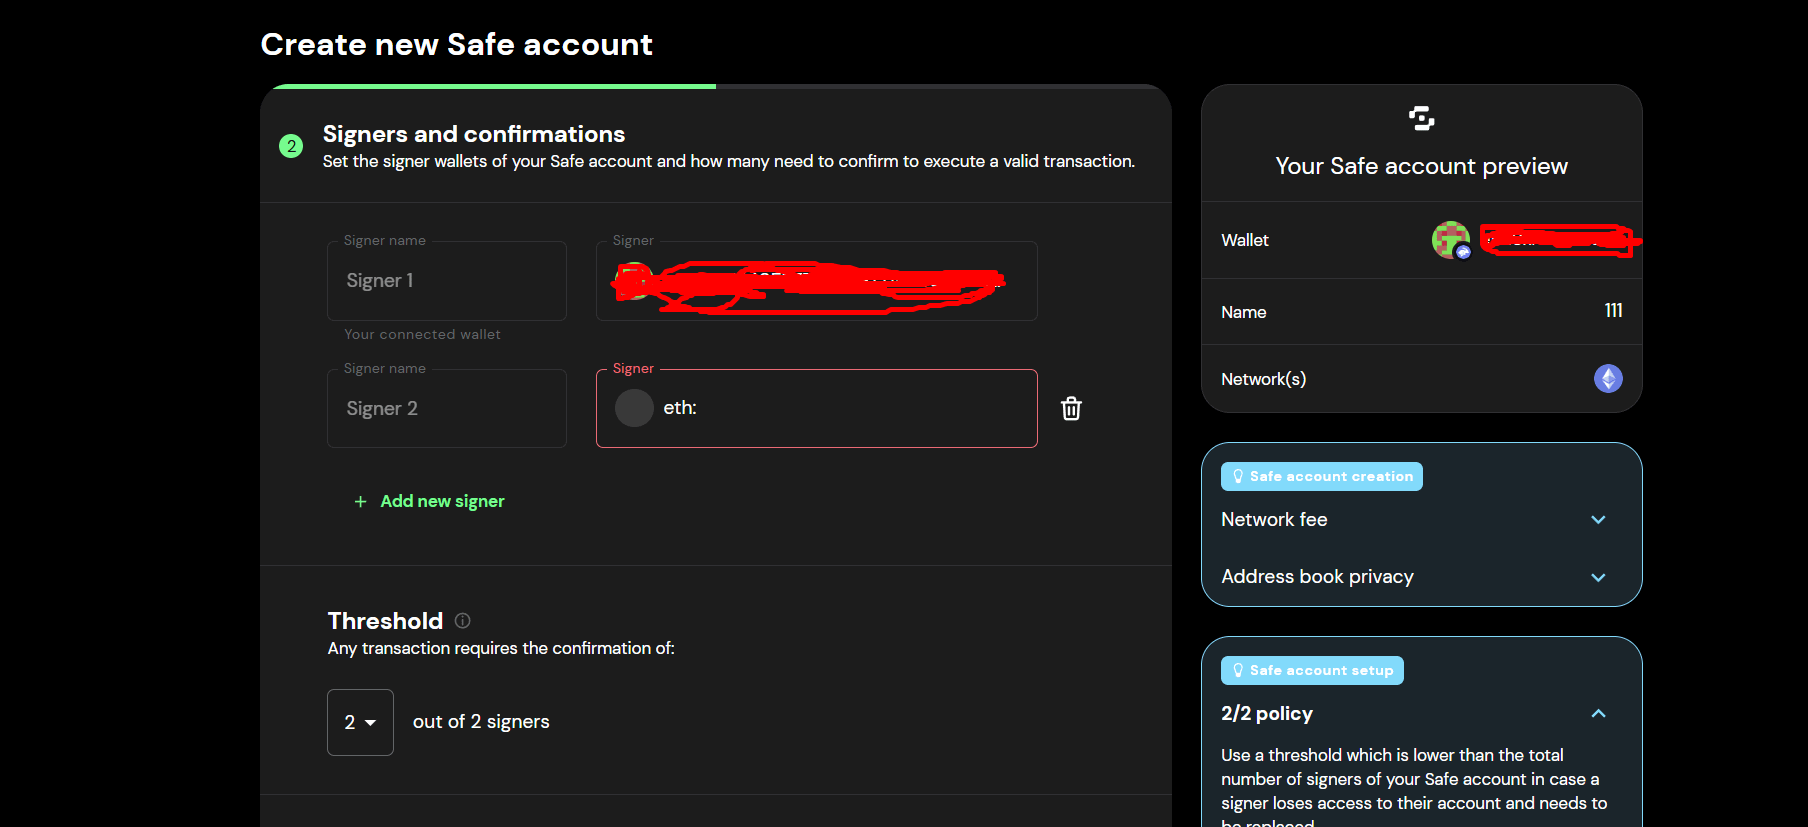Click the Safe account creation tag
The height and width of the screenshot is (827, 1808).
click(x=1322, y=477)
